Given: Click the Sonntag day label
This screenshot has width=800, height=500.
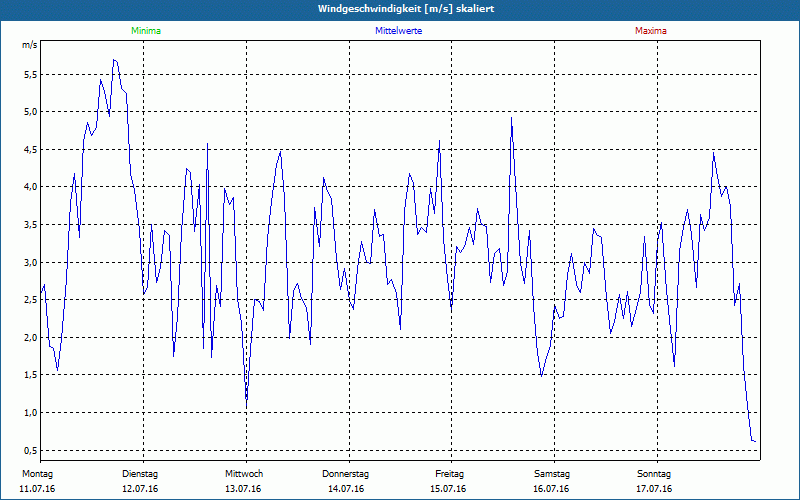Looking at the screenshot, I should click(x=654, y=474).
